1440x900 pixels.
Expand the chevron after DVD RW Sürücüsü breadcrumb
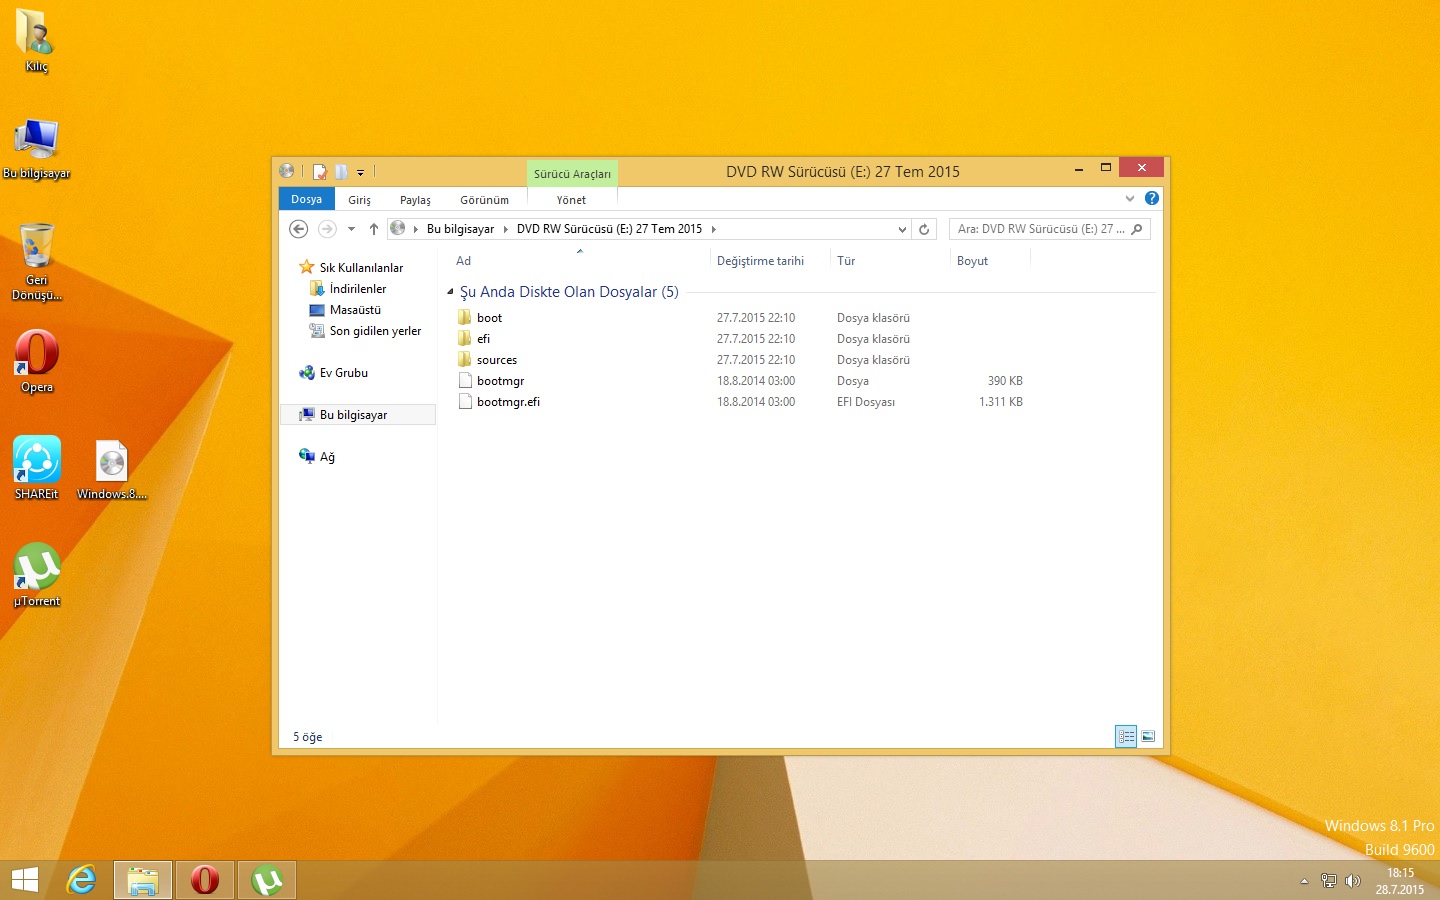tap(713, 229)
